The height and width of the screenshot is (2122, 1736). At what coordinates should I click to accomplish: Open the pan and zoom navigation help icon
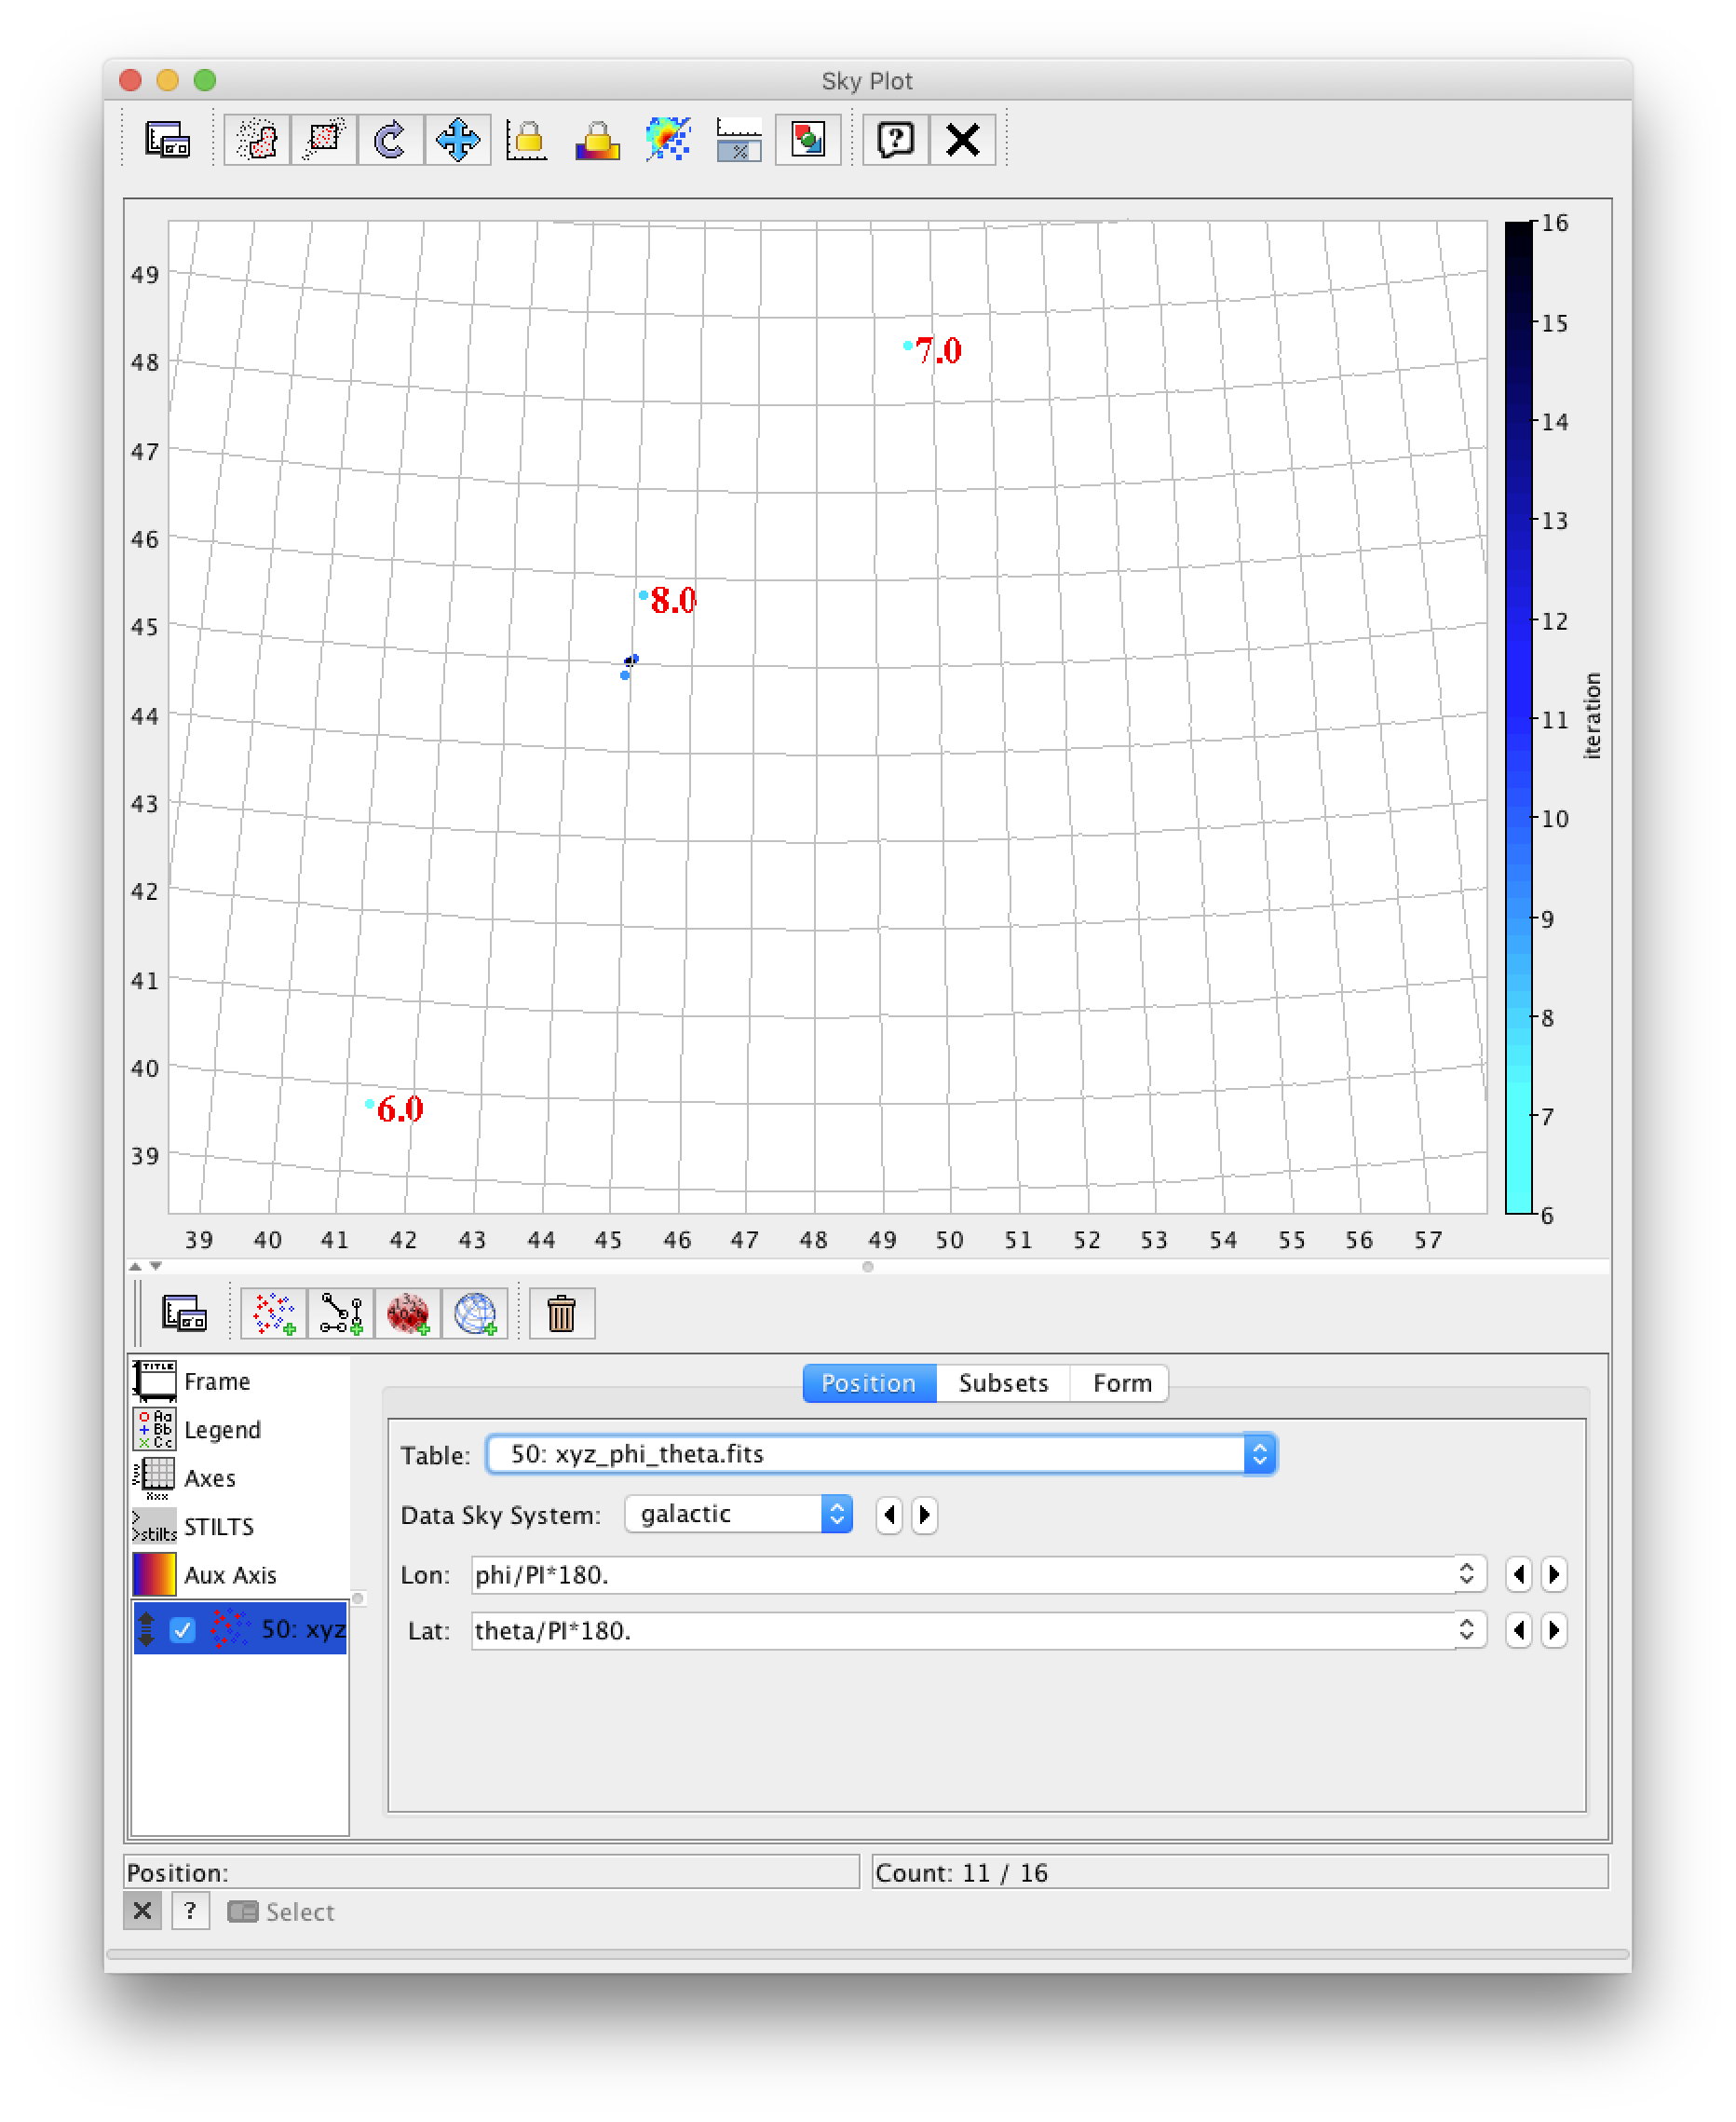458,140
